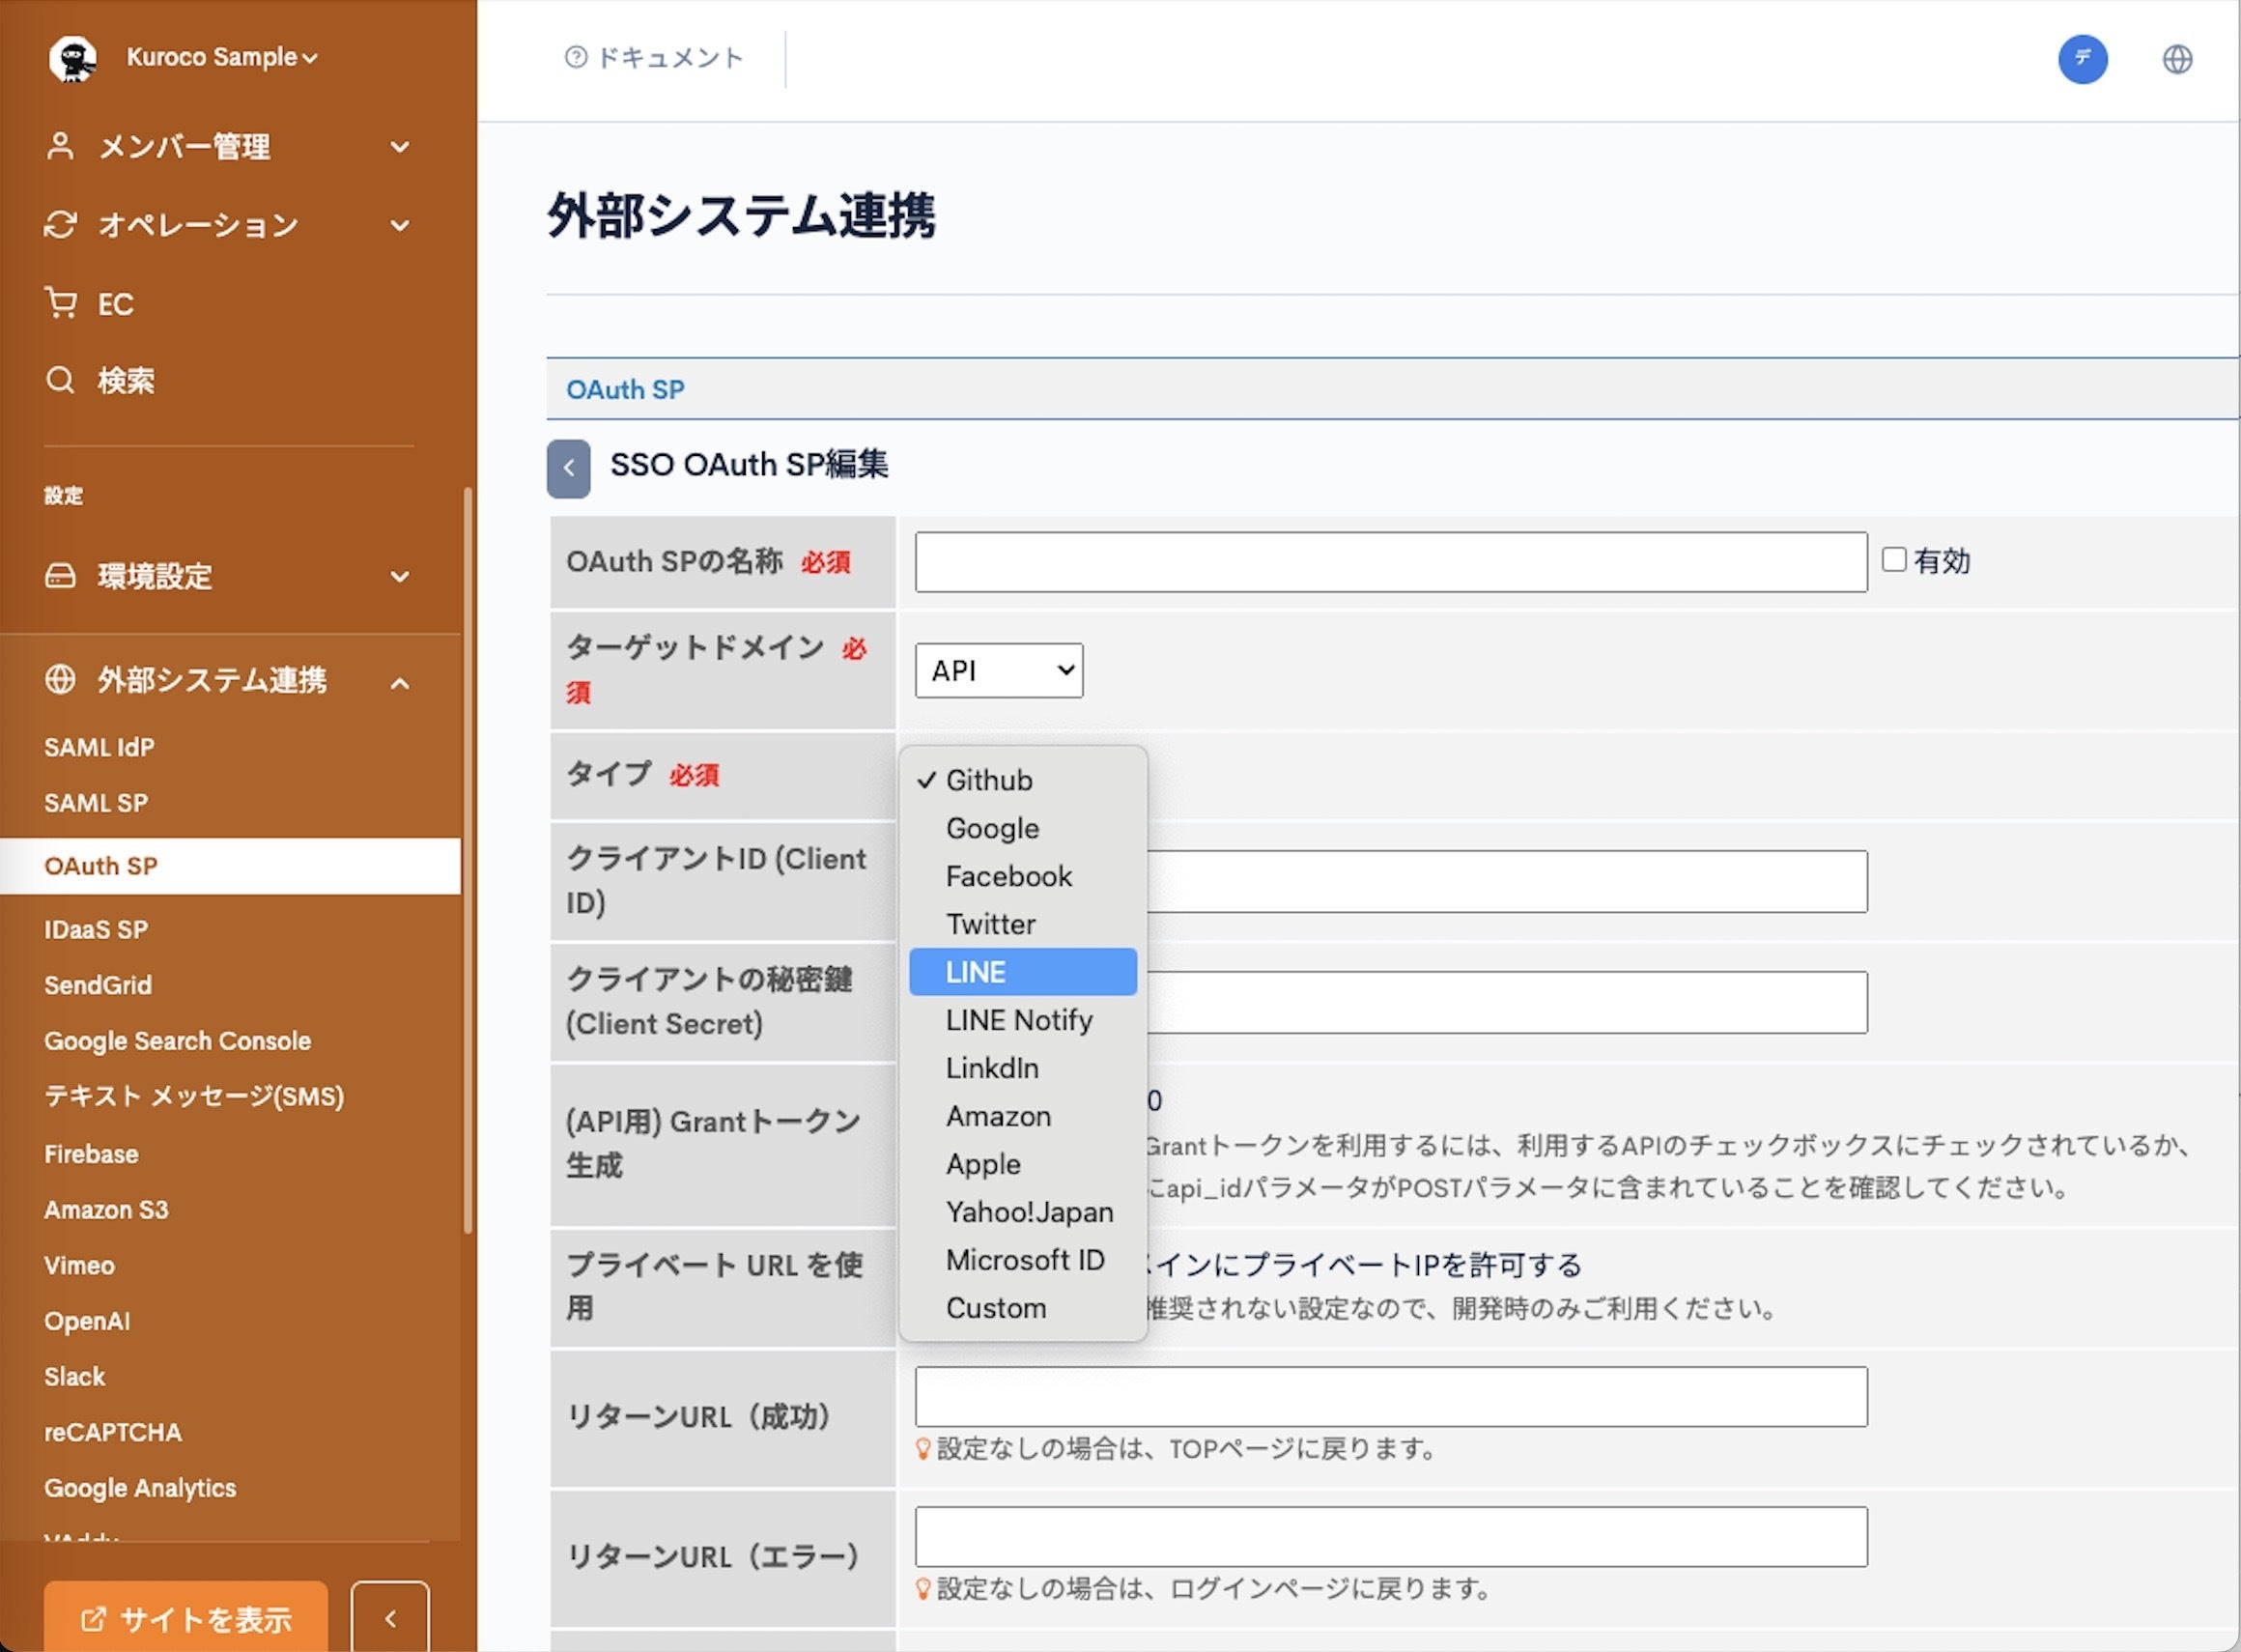The image size is (2241, 1652).
Task: Open environment settings via the 環境設定 icon
Action: click(x=60, y=576)
